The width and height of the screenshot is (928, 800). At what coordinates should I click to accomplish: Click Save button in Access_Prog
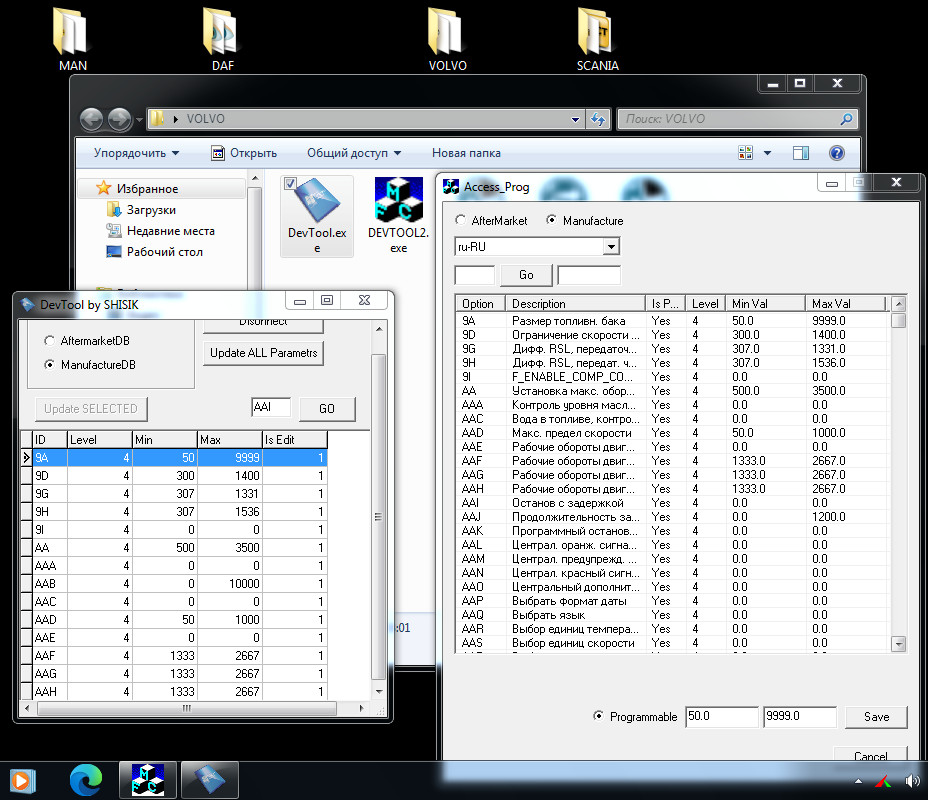876,716
